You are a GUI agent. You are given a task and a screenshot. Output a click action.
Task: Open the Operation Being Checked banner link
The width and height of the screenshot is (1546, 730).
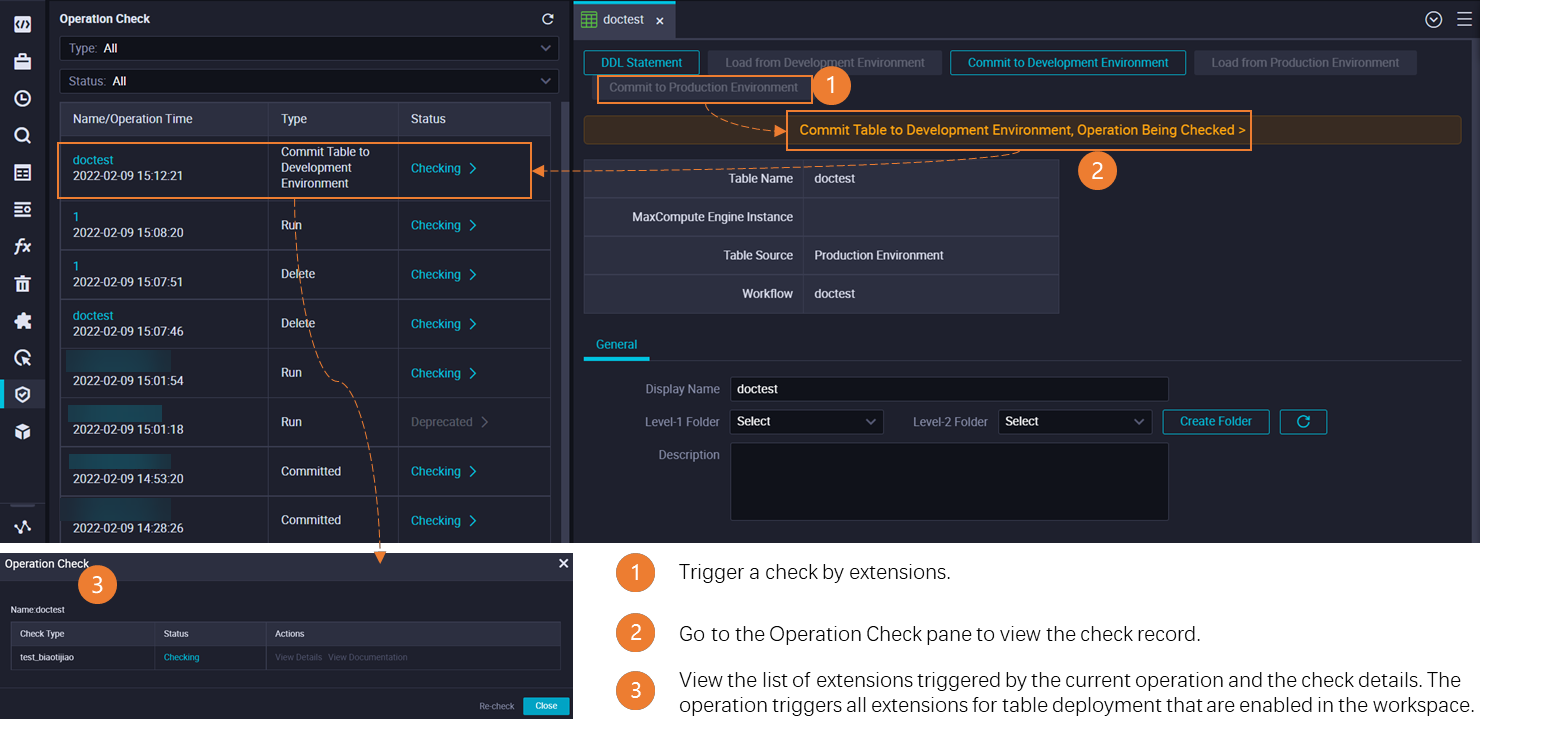click(x=1022, y=130)
